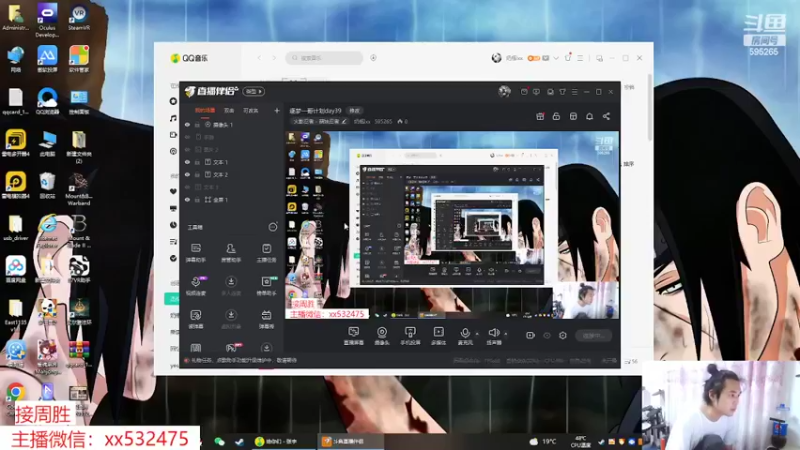
Task: Toggle visibility of 摄像头 1 source
Action: pos(187,124)
